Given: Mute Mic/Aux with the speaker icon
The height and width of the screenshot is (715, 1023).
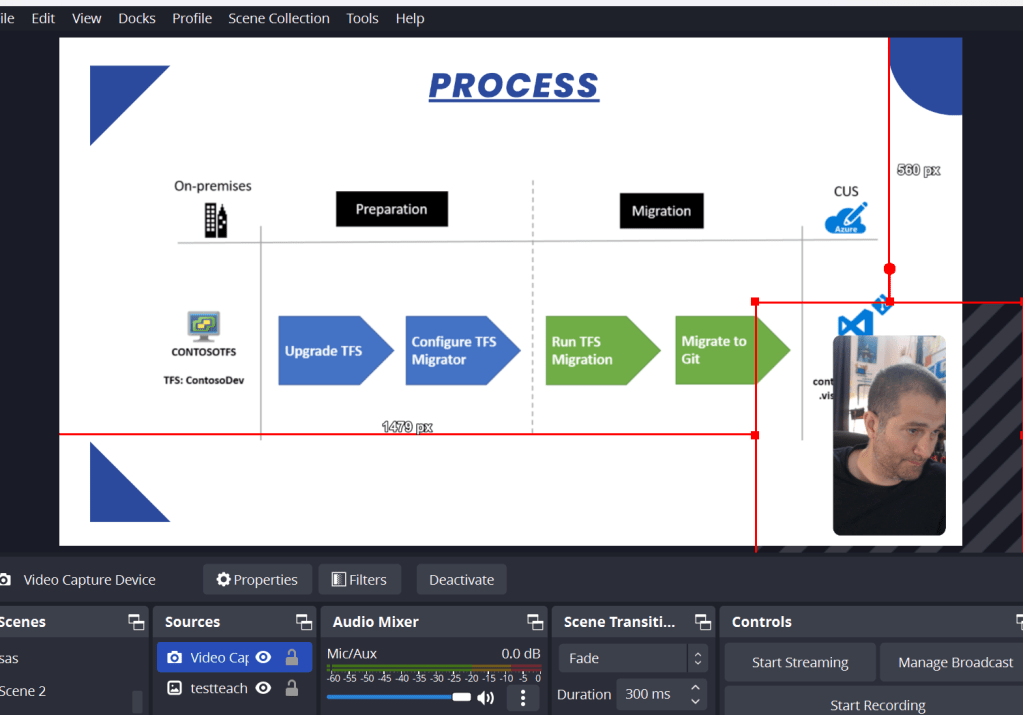Looking at the screenshot, I should pyautogui.click(x=485, y=698).
